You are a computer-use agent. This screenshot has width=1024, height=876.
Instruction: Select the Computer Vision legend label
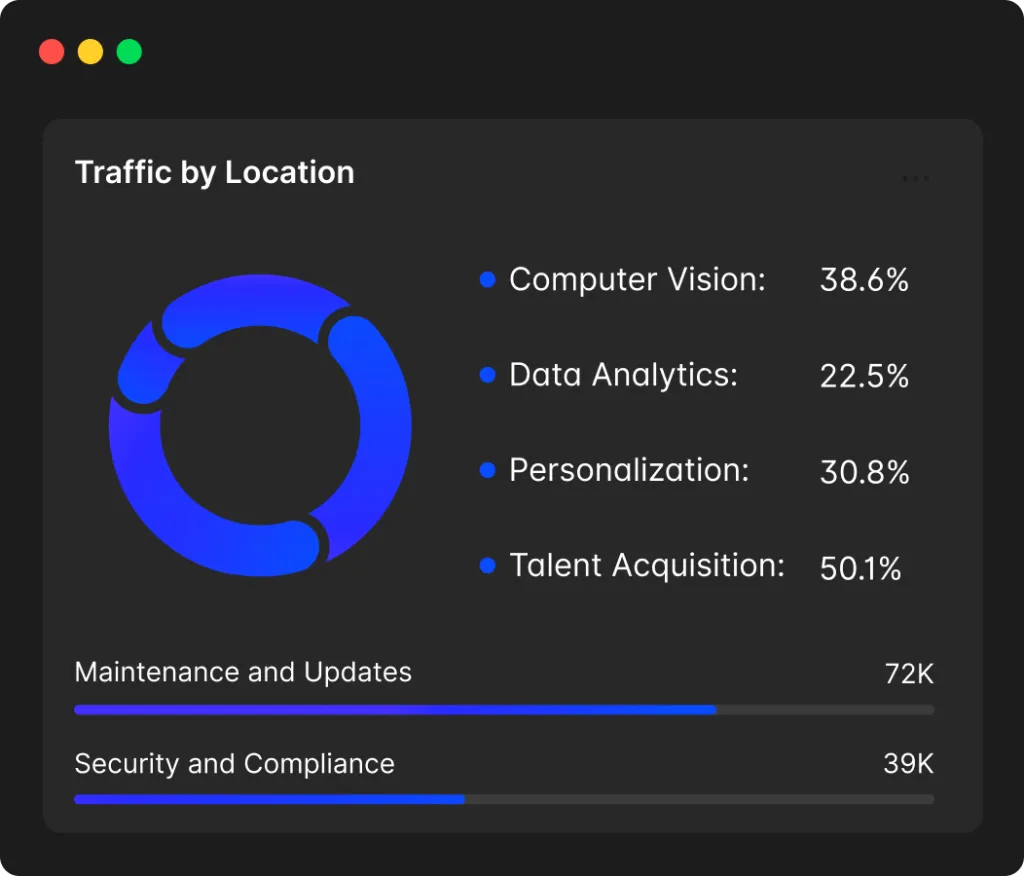pos(637,280)
